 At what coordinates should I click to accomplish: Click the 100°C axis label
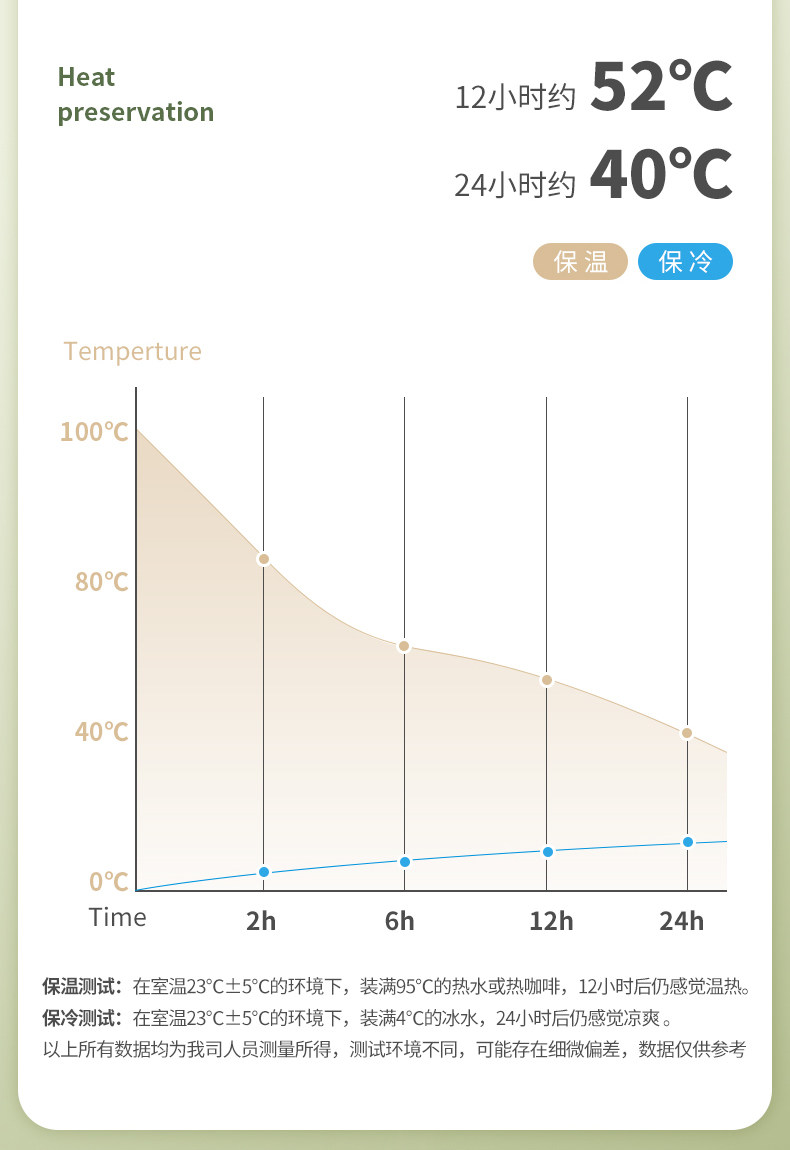tap(94, 432)
